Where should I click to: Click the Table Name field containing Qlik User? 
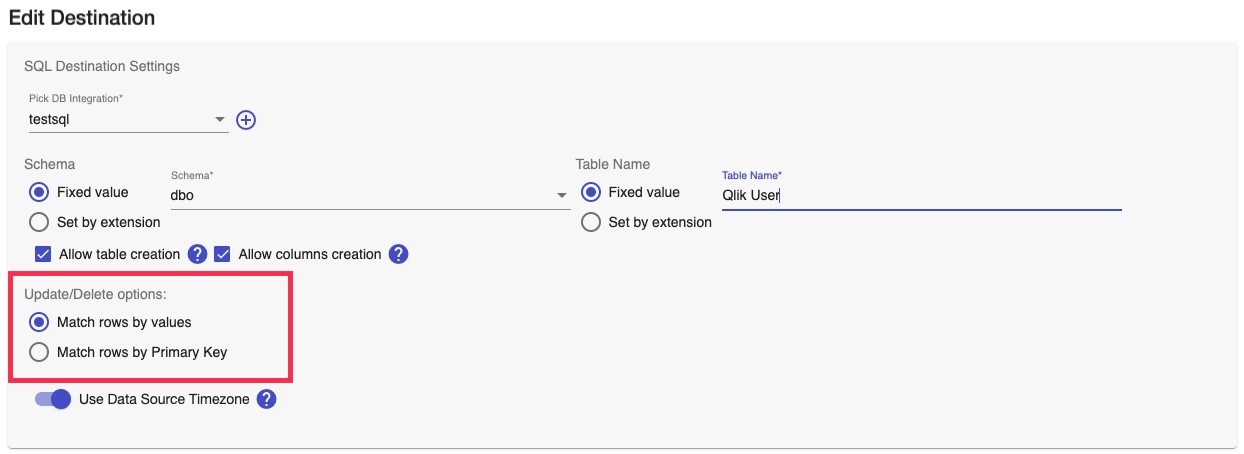pos(920,196)
